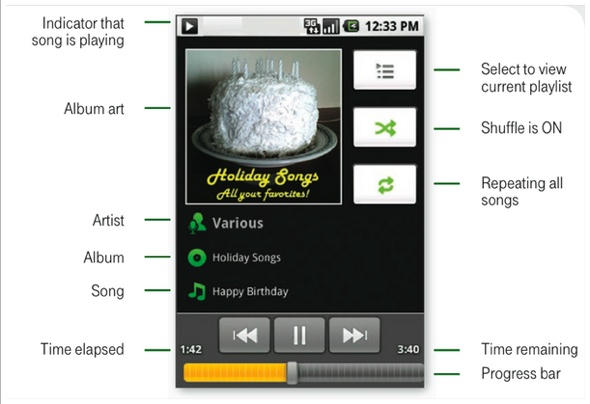Click the green album disc icon

197,258
